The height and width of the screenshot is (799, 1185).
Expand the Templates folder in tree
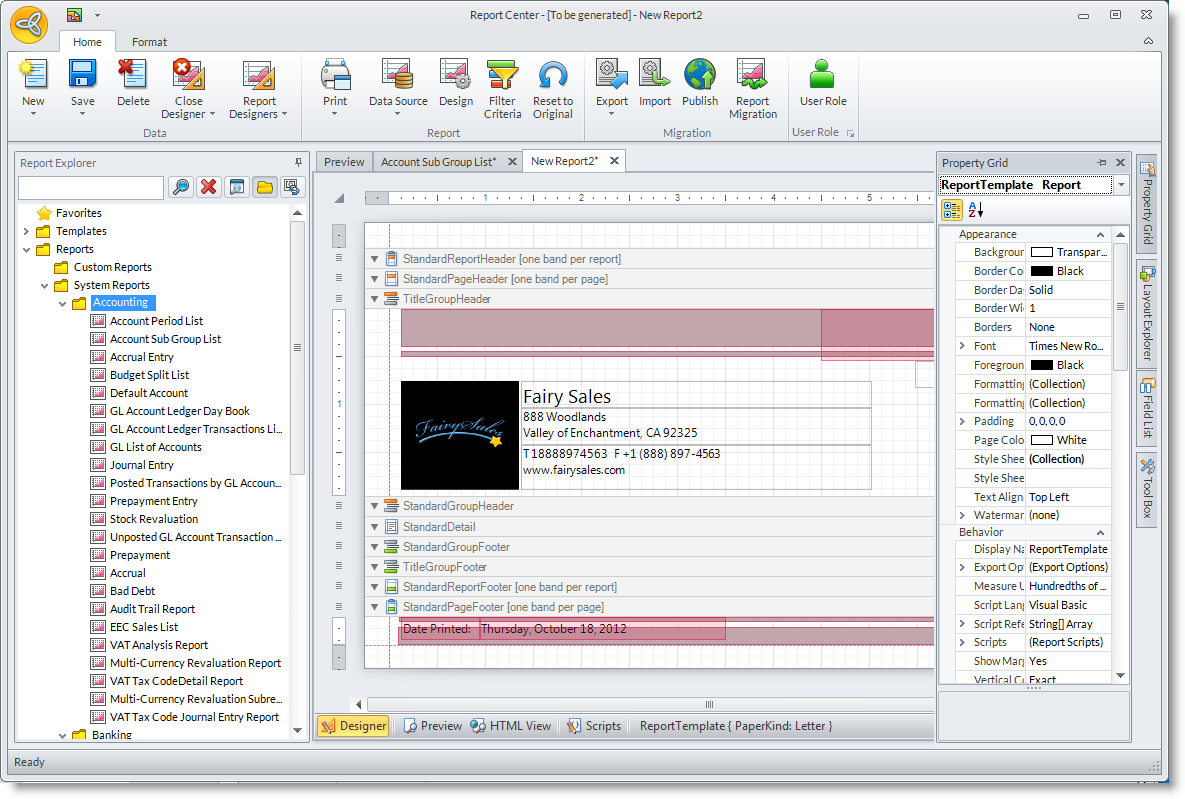click(26, 231)
